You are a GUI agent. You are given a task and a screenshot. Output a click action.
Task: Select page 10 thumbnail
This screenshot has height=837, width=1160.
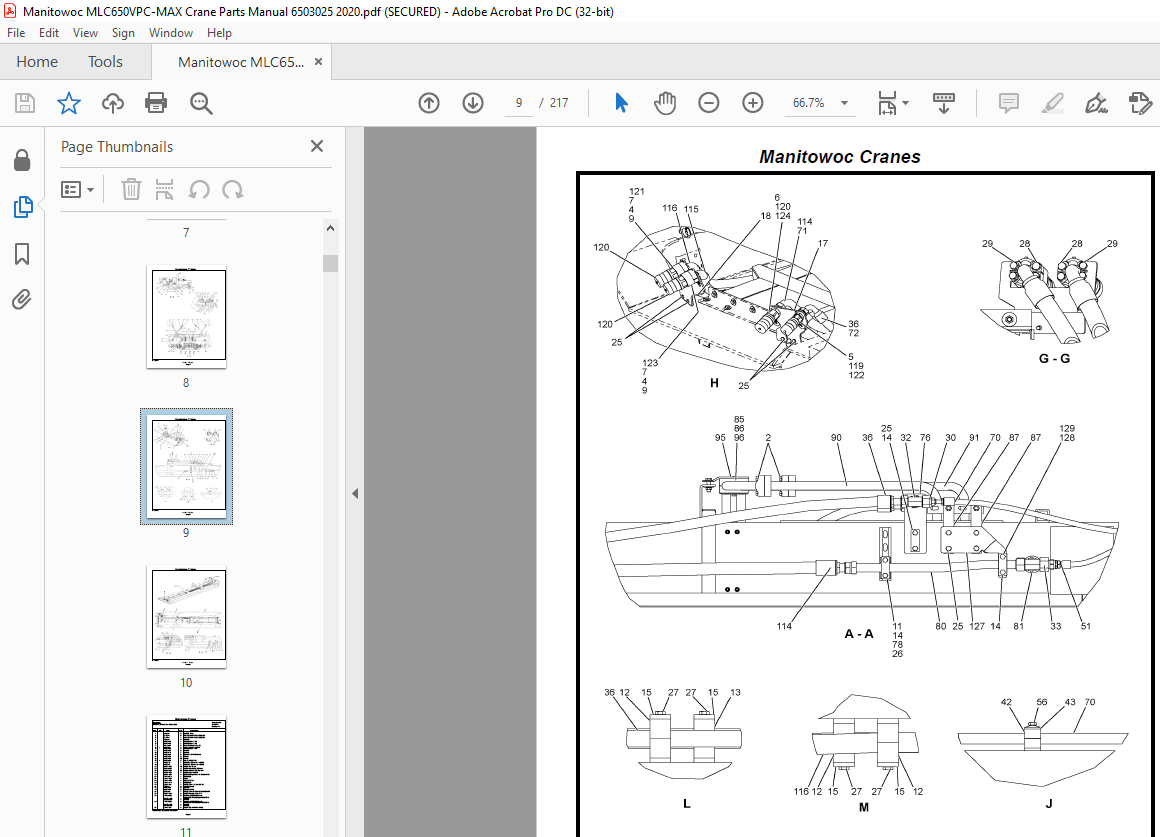click(x=186, y=617)
